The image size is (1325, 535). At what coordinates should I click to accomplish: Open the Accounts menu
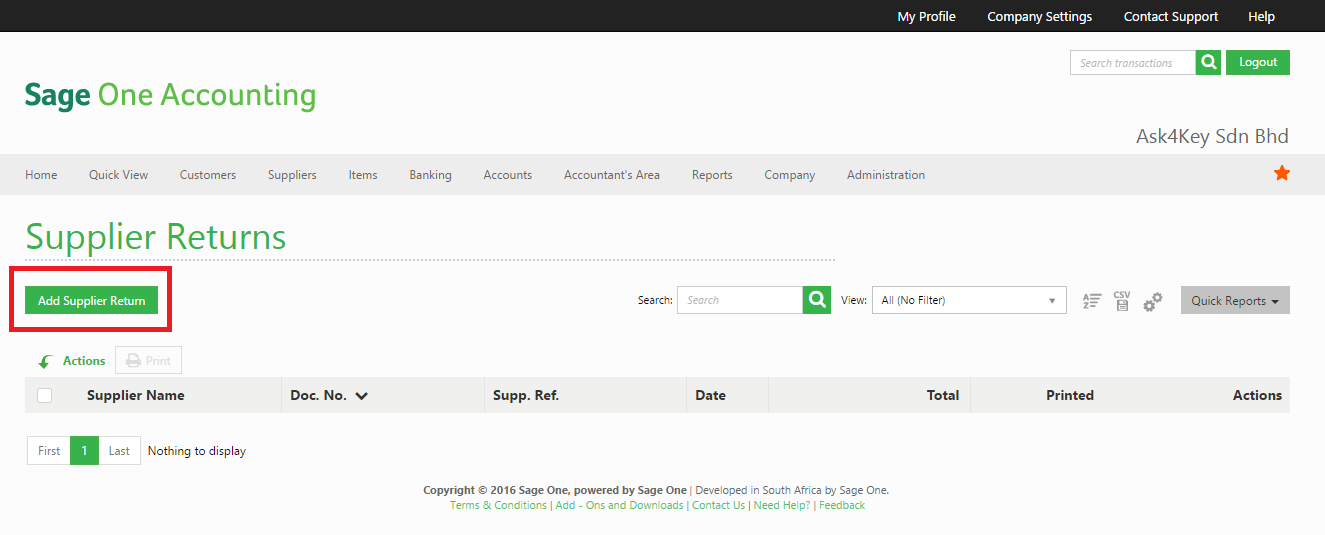(508, 175)
